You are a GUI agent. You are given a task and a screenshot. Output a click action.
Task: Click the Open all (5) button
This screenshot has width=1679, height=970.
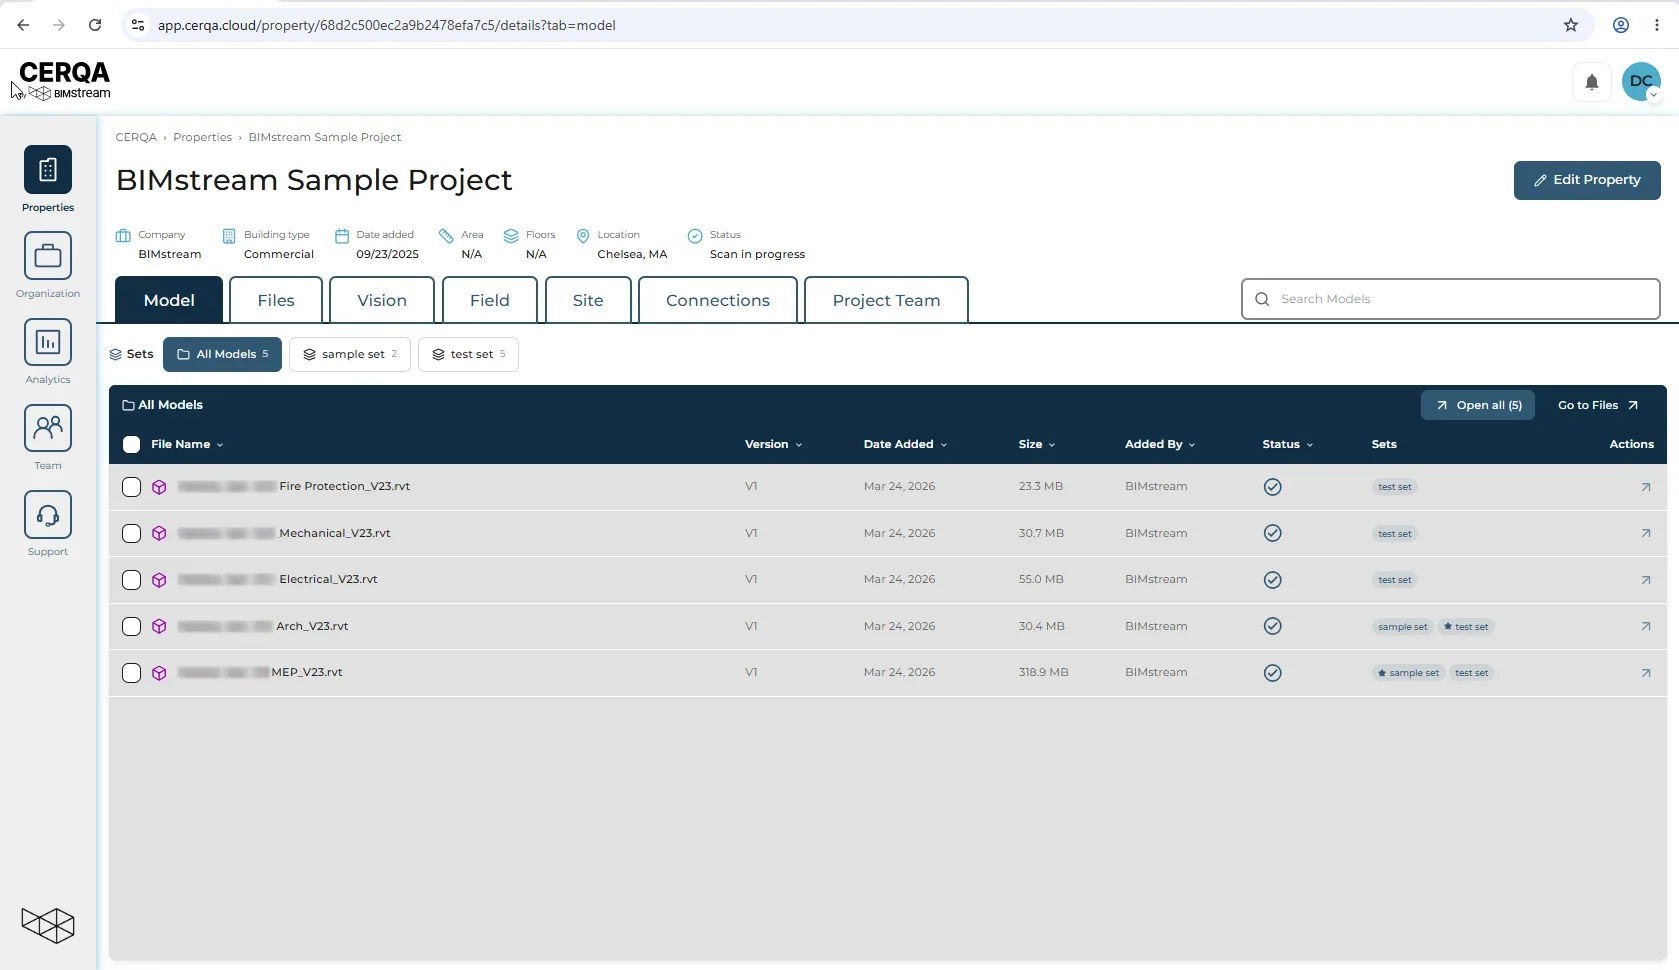(x=1478, y=405)
